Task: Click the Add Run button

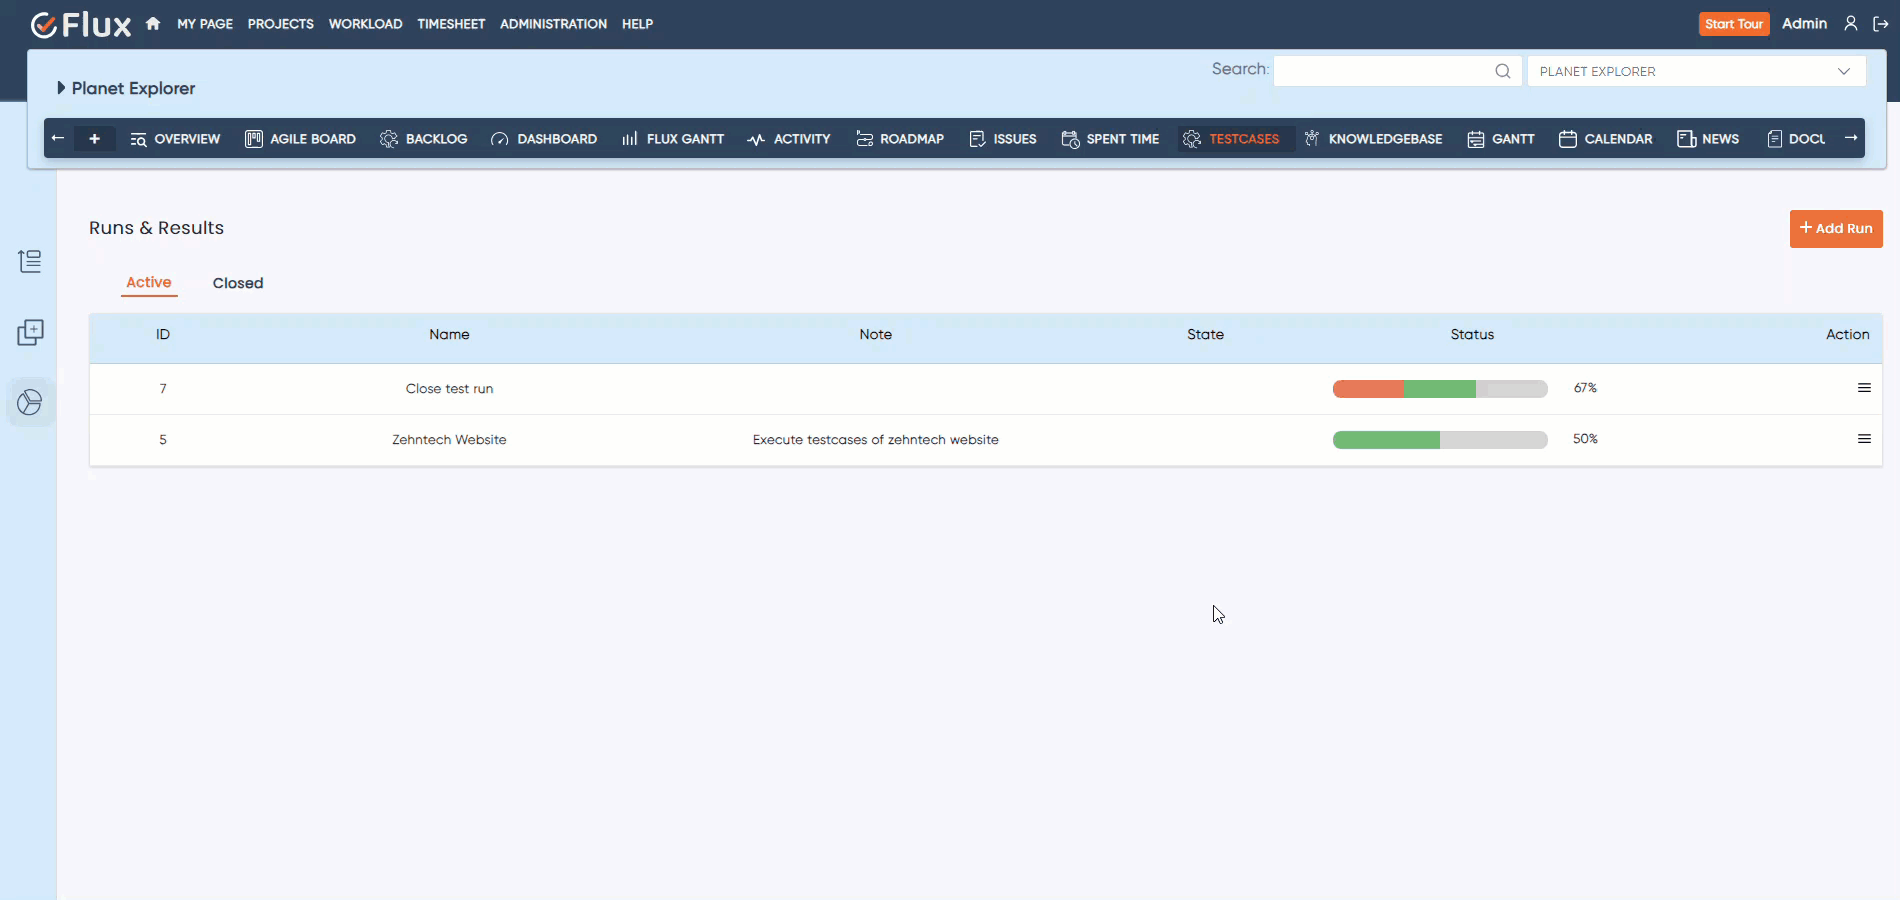Action: 1835,228
